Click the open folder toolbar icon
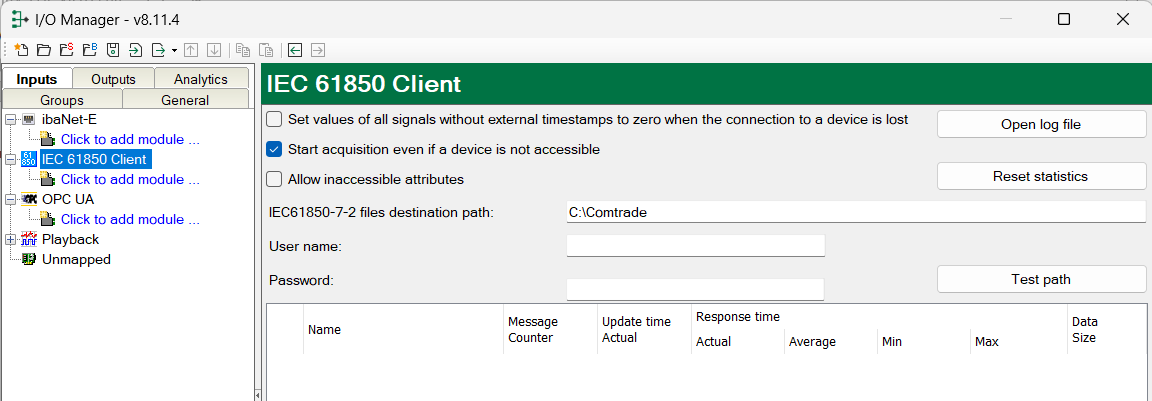1152x401 pixels. coord(44,50)
